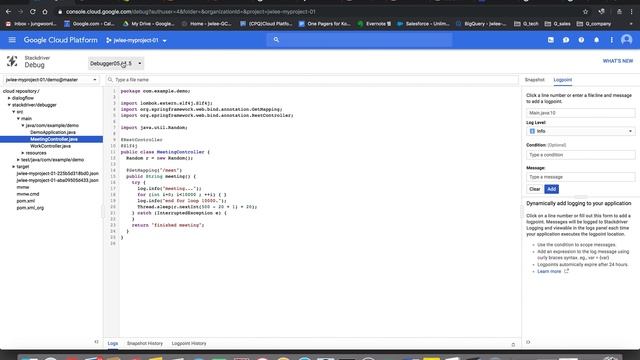Open the Debugger05 version dropdown

coord(116,64)
